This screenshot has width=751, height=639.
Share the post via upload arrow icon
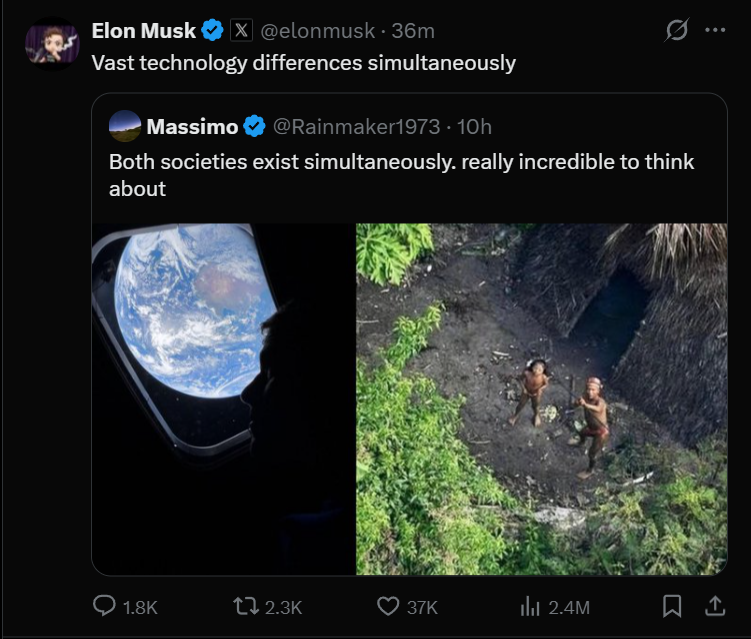(x=715, y=606)
